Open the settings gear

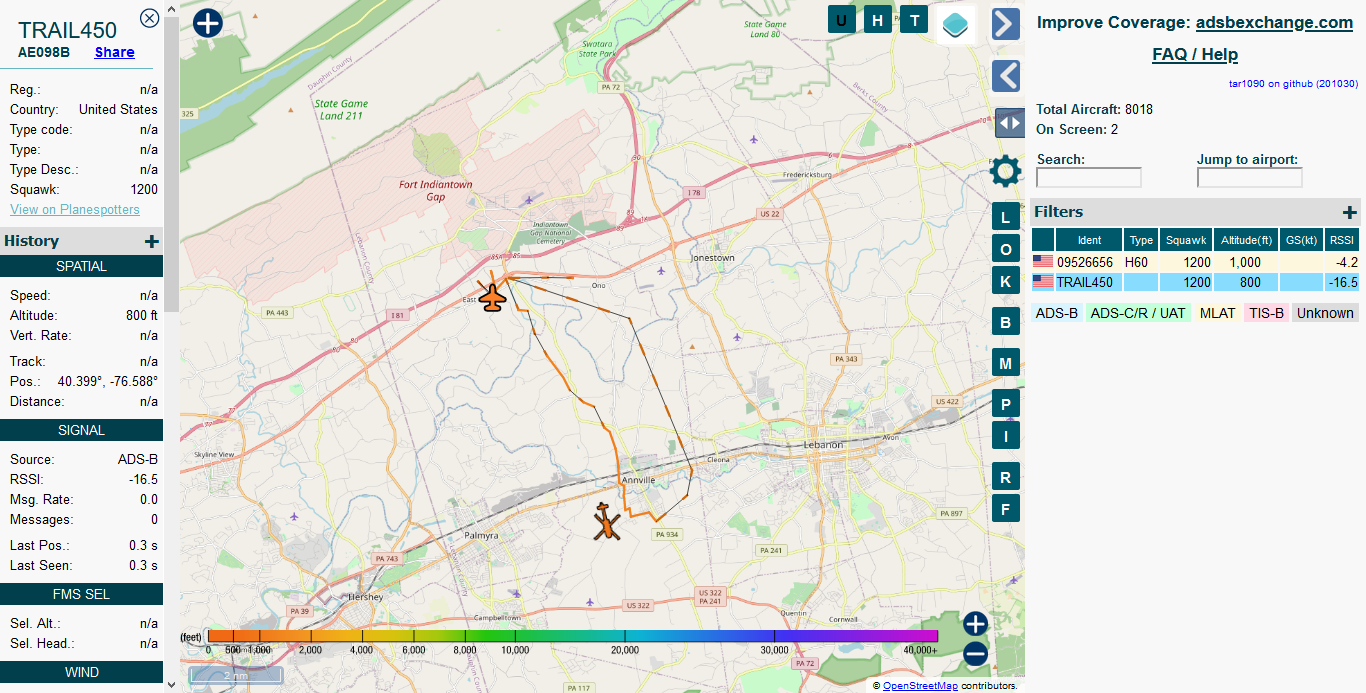pyautogui.click(x=1005, y=171)
